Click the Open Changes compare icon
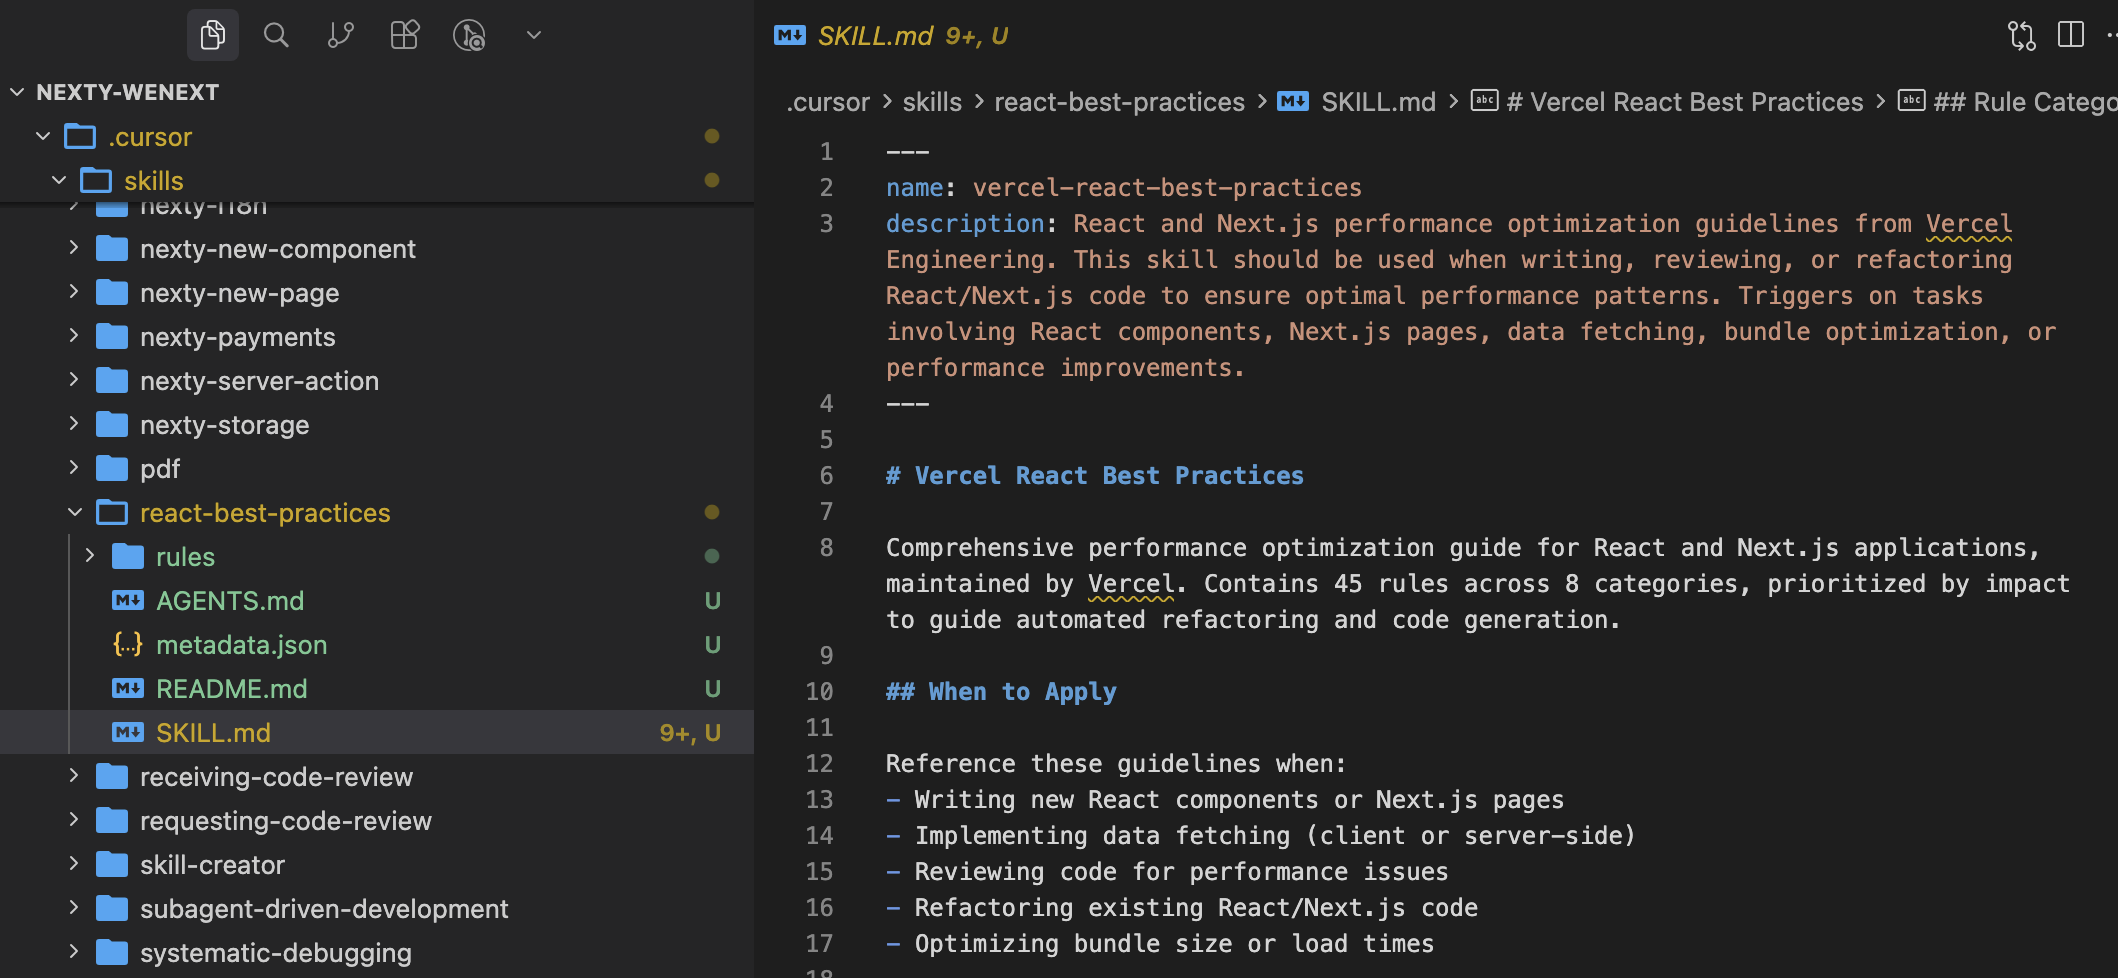2118x978 pixels. coord(2021,36)
